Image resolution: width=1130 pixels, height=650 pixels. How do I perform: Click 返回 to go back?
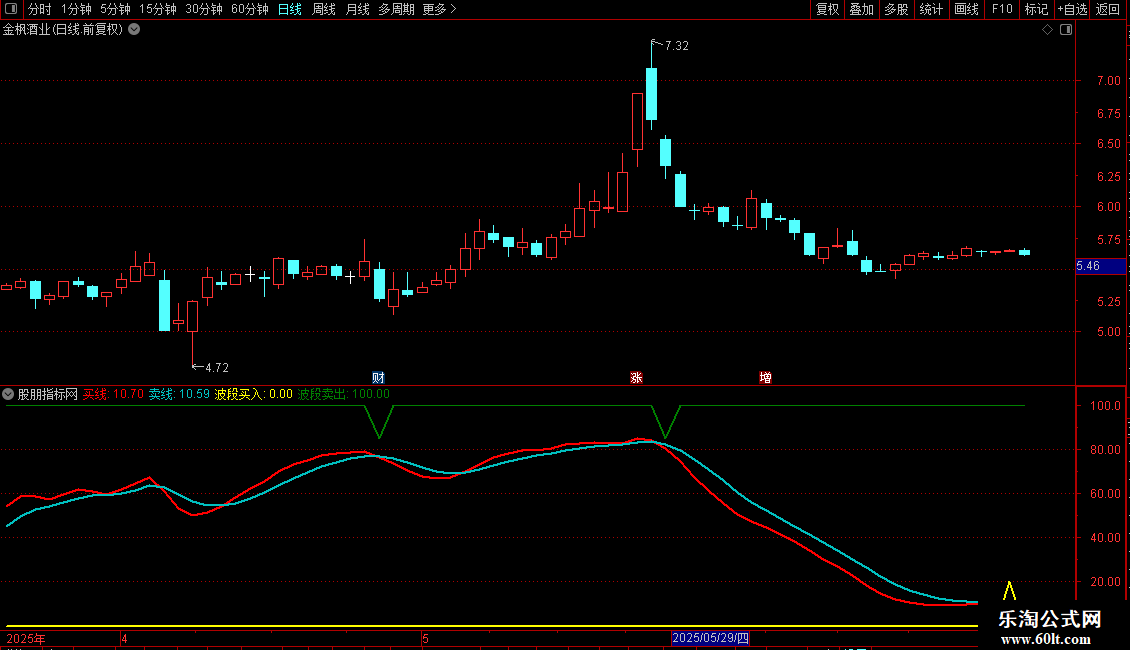[1108, 9]
